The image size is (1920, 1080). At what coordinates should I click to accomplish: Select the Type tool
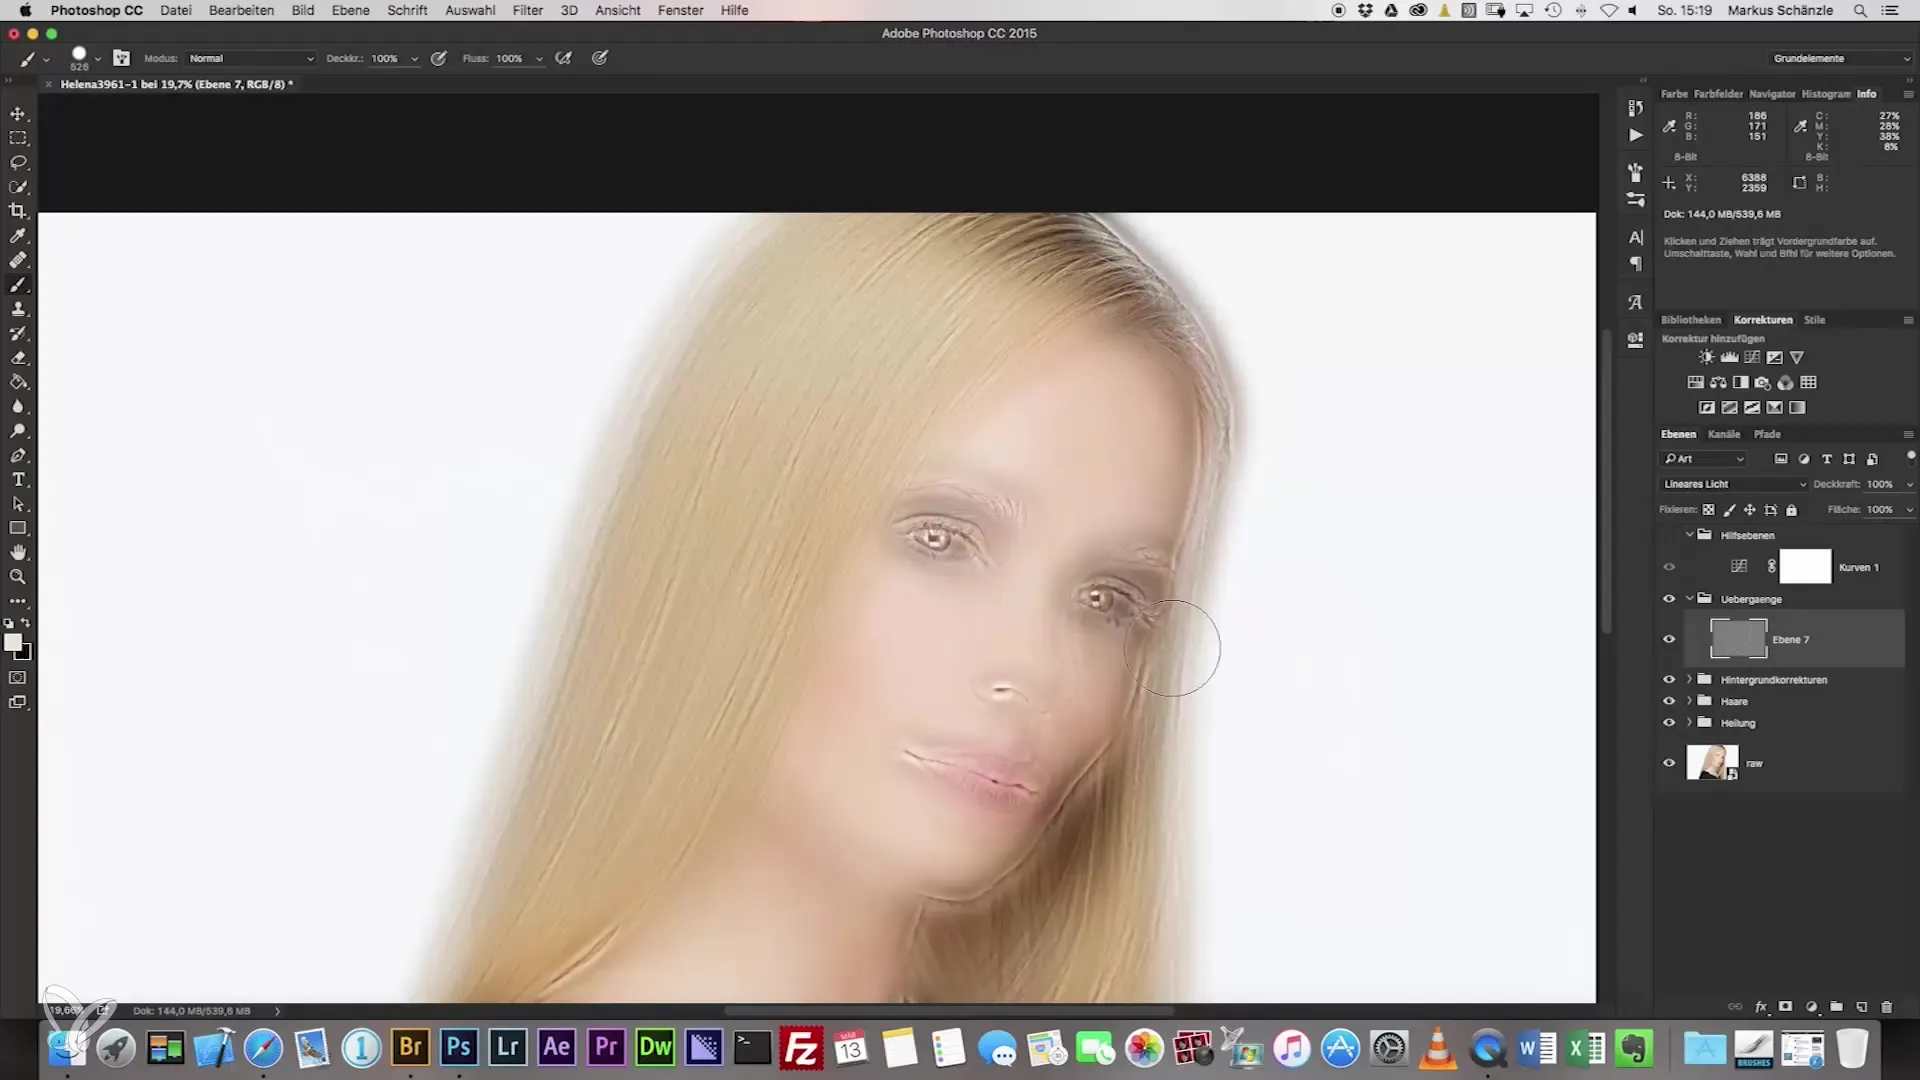coord(18,480)
